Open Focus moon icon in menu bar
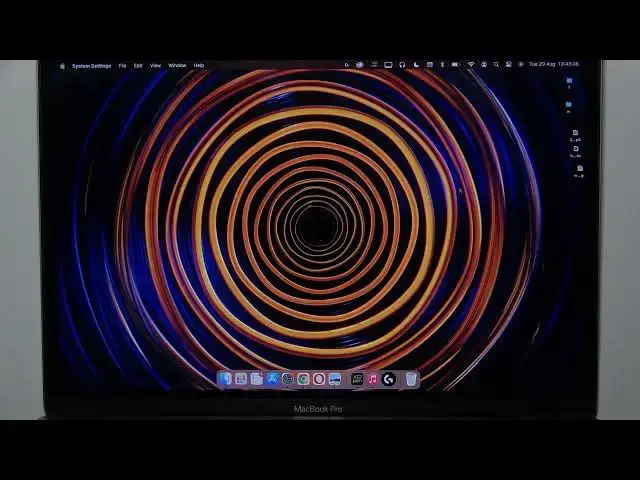This screenshot has width=640, height=480. tap(416, 64)
